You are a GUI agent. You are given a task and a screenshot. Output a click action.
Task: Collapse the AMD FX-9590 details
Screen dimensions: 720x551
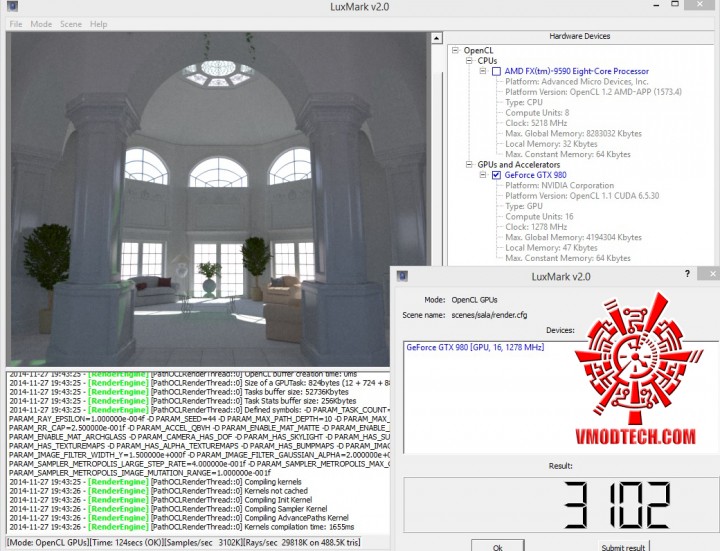coord(483,71)
